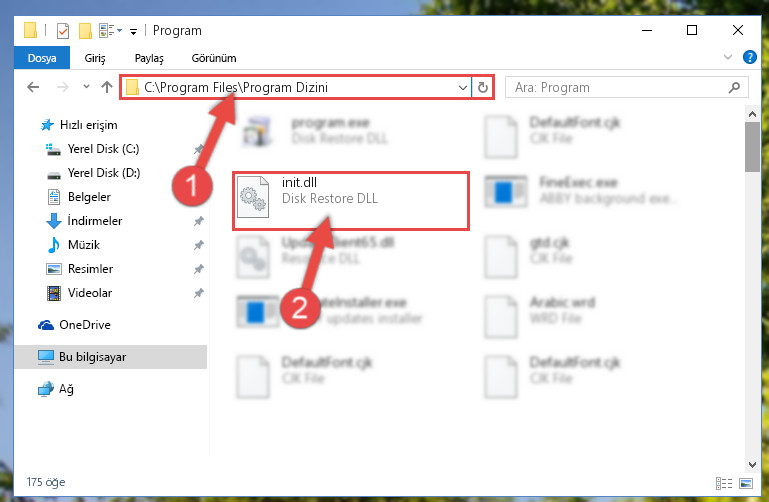769x502 pixels.
Task: Open recent locations dropdown arrow
Action: [86, 87]
